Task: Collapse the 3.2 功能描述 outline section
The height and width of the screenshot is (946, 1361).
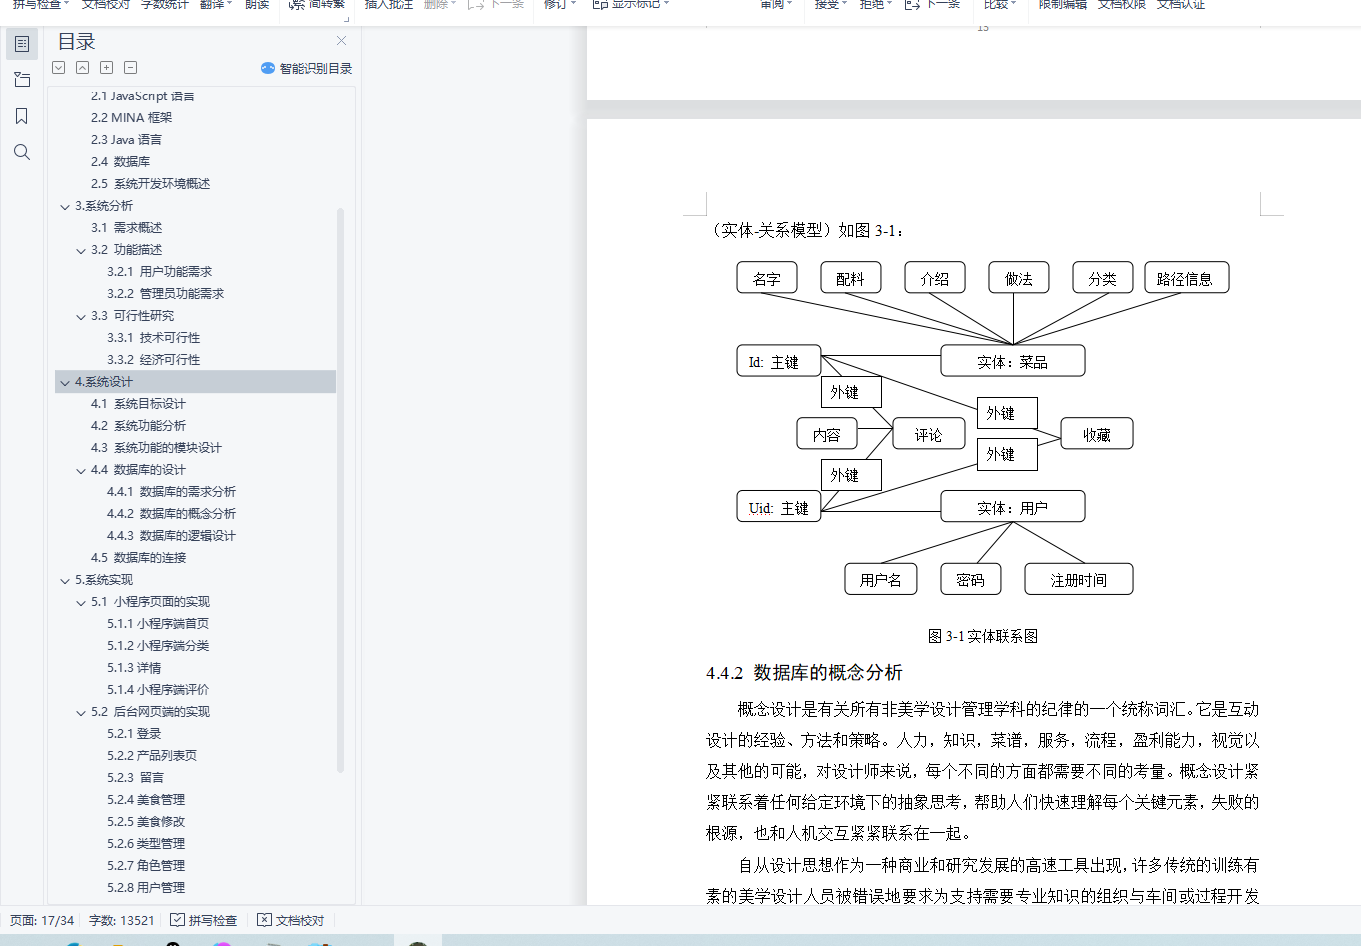Action: coord(82,251)
